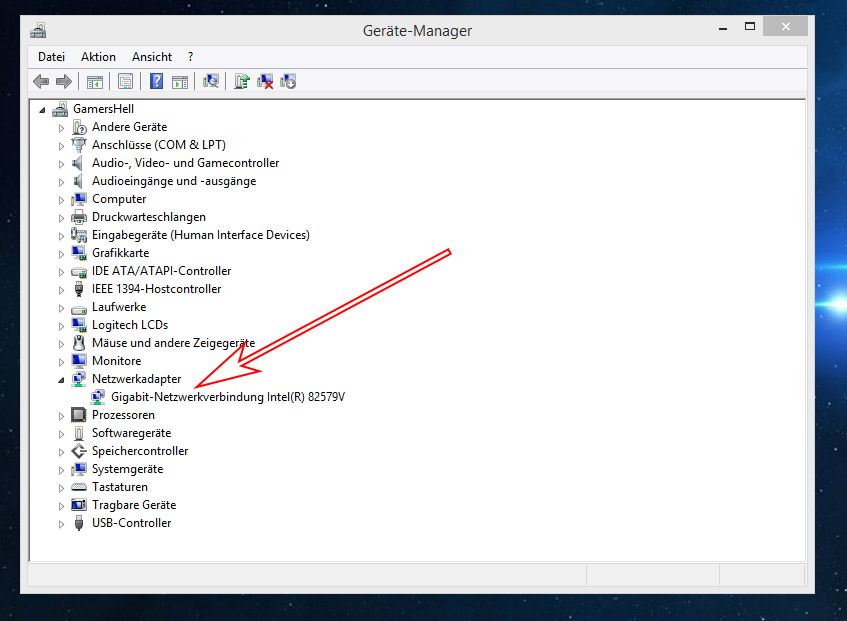The height and width of the screenshot is (621, 847).
Task: Click the forward arrow toolbar button
Action: pyautogui.click(x=64, y=81)
